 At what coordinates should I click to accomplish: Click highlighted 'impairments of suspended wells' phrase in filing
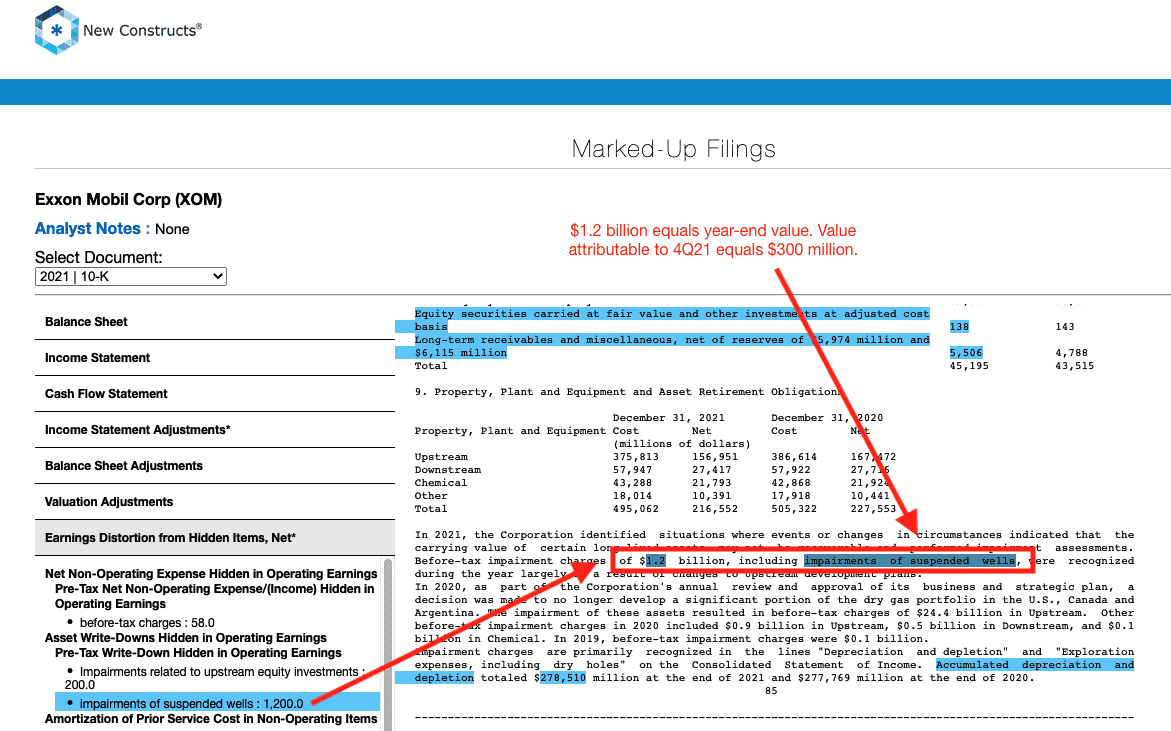(910, 561)
